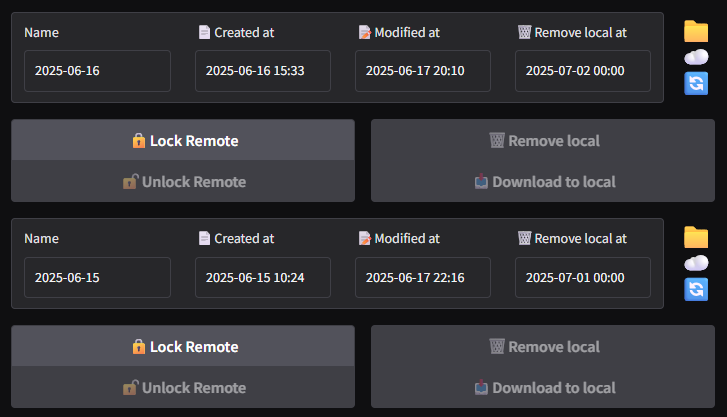Open folder icon for the 2025-06-16 entry
Viewport: 727px width, 417px height.
point(696,31)
